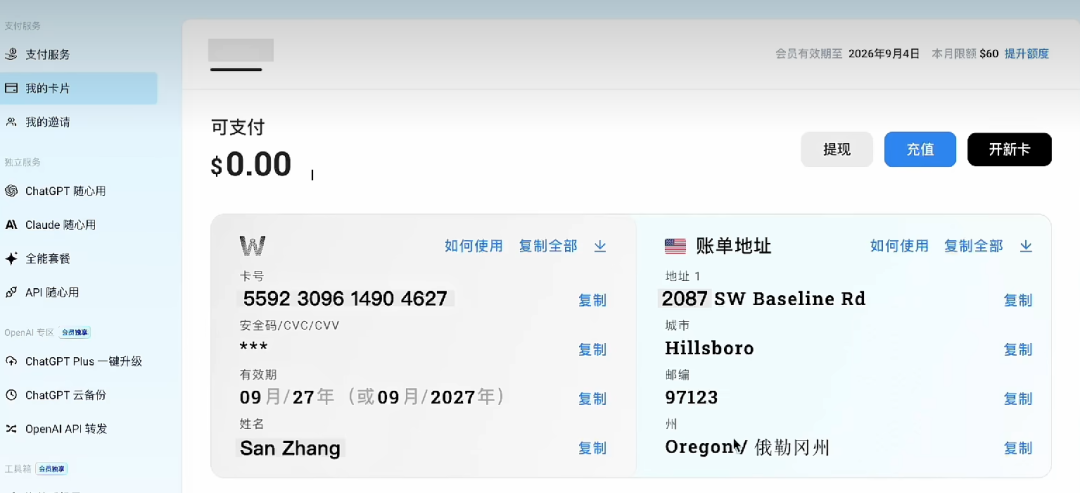
Task: Click the ChatGPT 云备份 clock icon
Action: click(11, 395)
